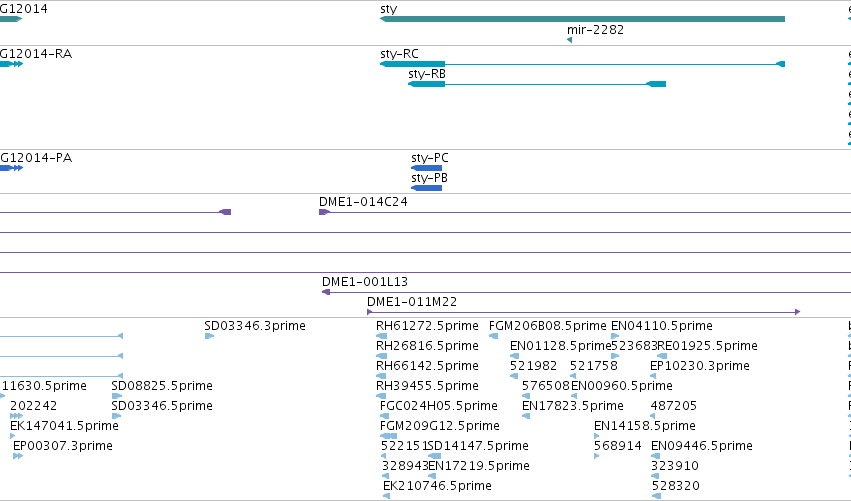Click the DME1-011M22 clone line
This screenshot has height=501, width=851.
coord(583,312)
